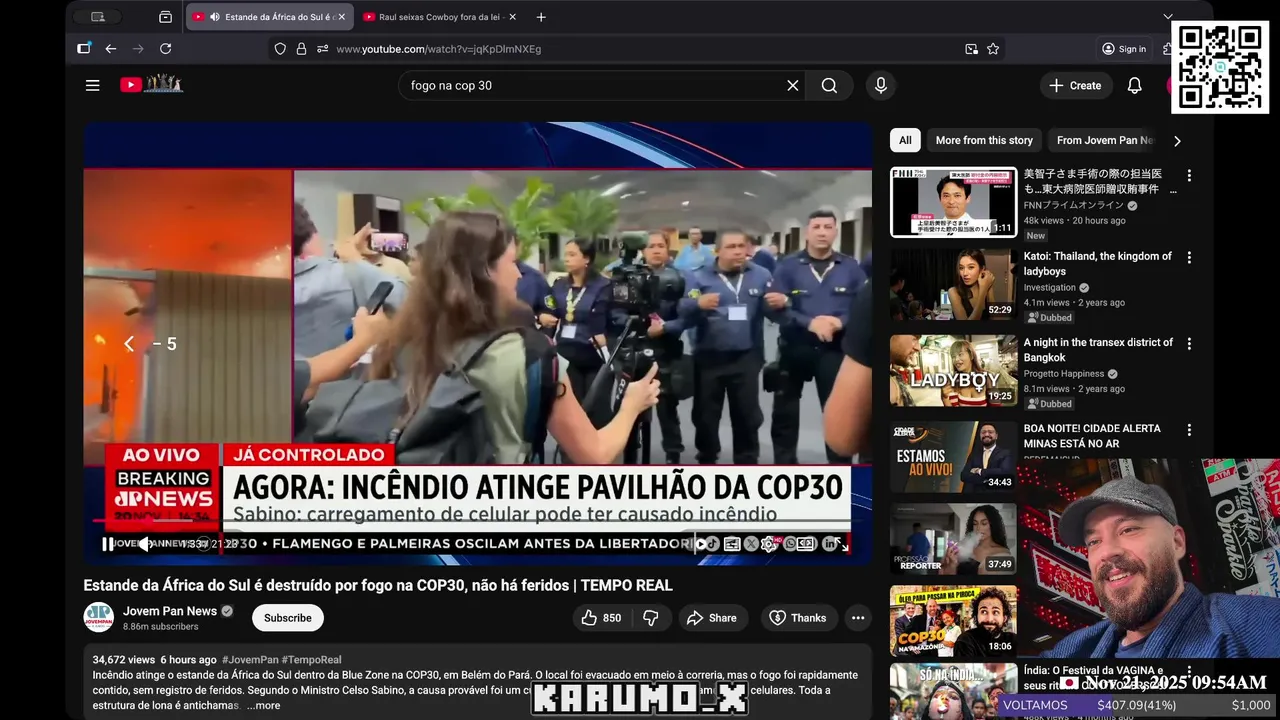List all tabs dropdown arrow
The width and height of the screenshot is (1280, 720).
(x=1167, y=17)
